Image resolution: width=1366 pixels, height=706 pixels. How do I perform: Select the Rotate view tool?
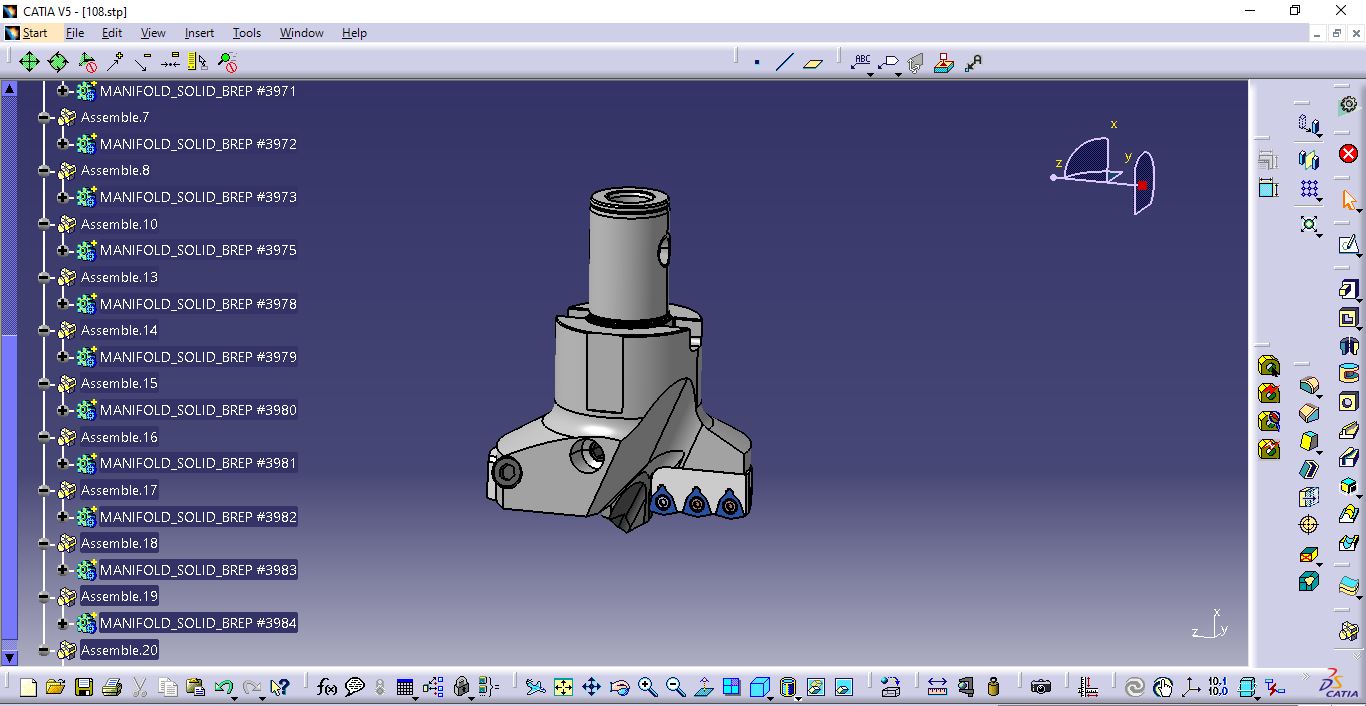619,687
